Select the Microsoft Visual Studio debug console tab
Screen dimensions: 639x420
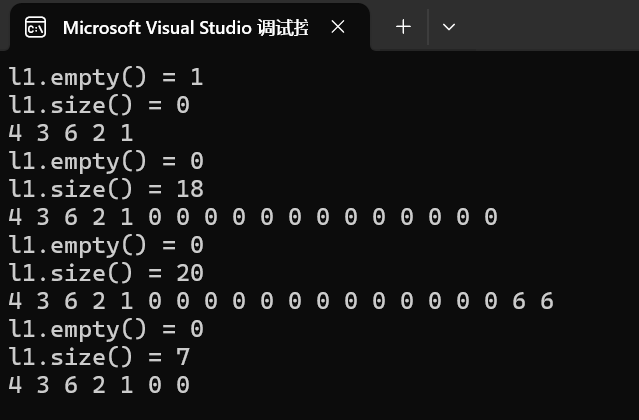[x=185, y=27]
